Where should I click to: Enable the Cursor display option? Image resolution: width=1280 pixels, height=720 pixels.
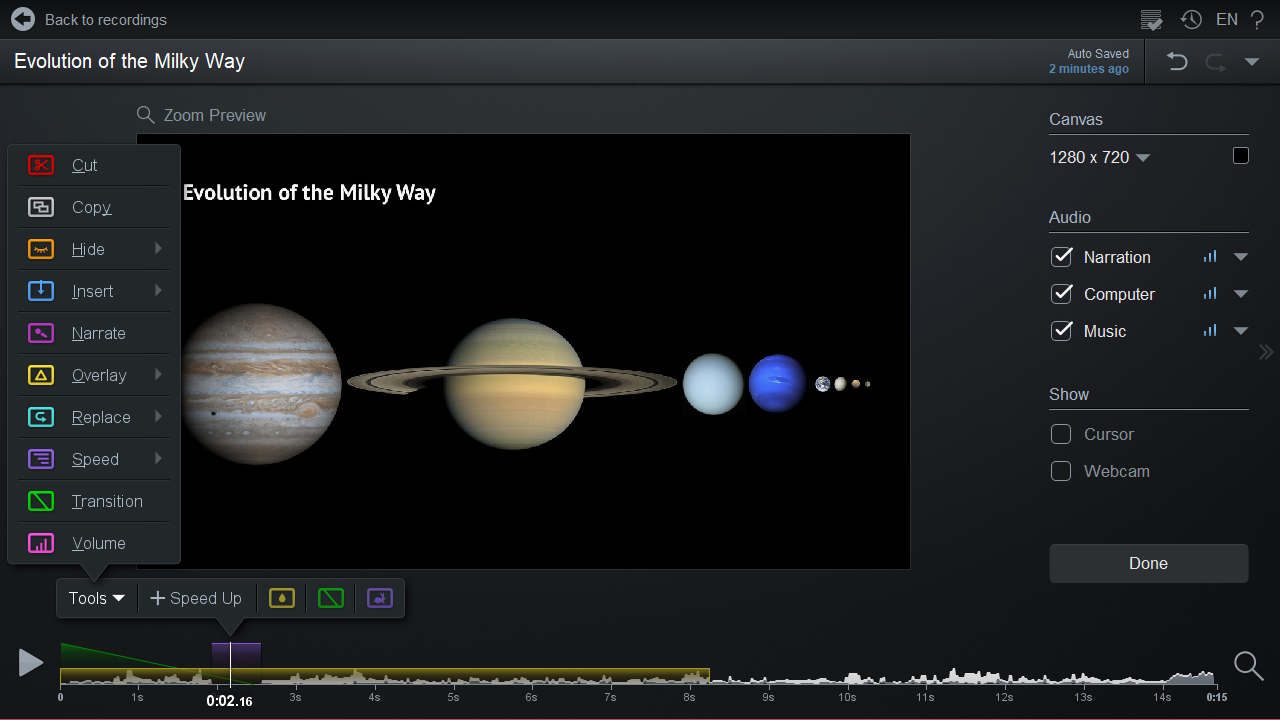[x=1061, y=434]
